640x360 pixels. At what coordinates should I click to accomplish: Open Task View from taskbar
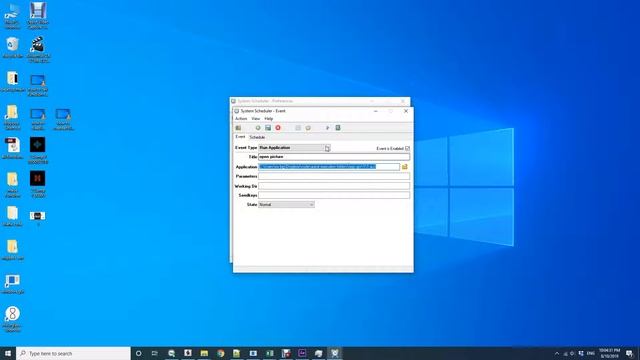(x=155, y=353)
